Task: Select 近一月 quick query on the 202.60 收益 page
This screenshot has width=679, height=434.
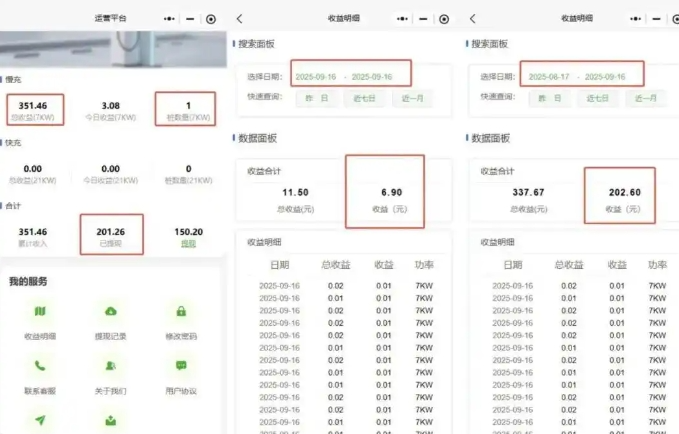Action: pyautogui.click(x=641, y=98)
